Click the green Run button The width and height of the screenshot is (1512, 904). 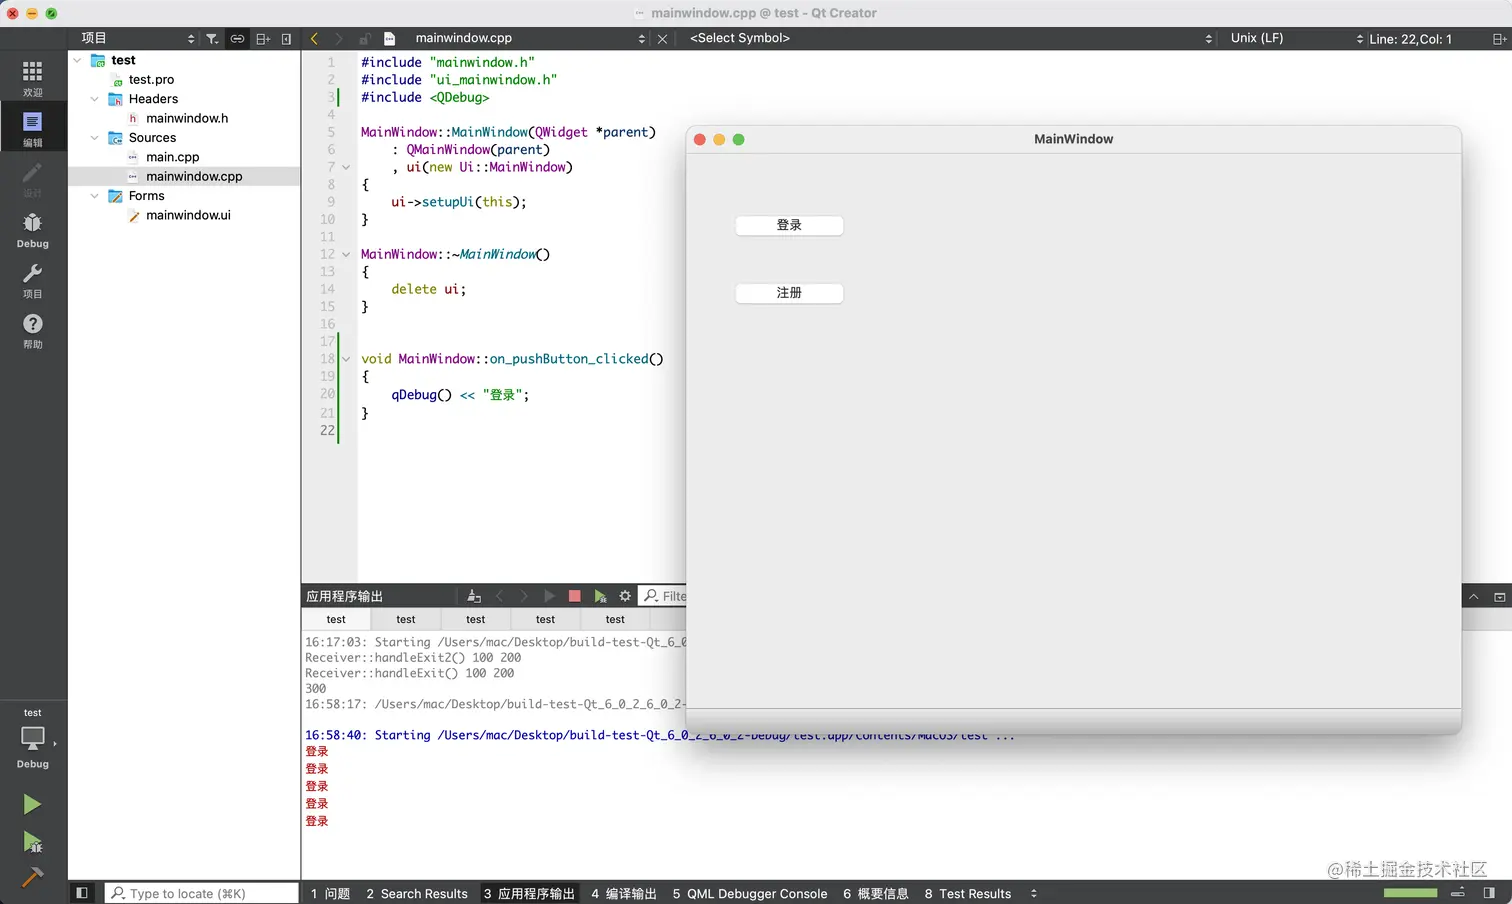pyautogui.click(x=32, y=804)
